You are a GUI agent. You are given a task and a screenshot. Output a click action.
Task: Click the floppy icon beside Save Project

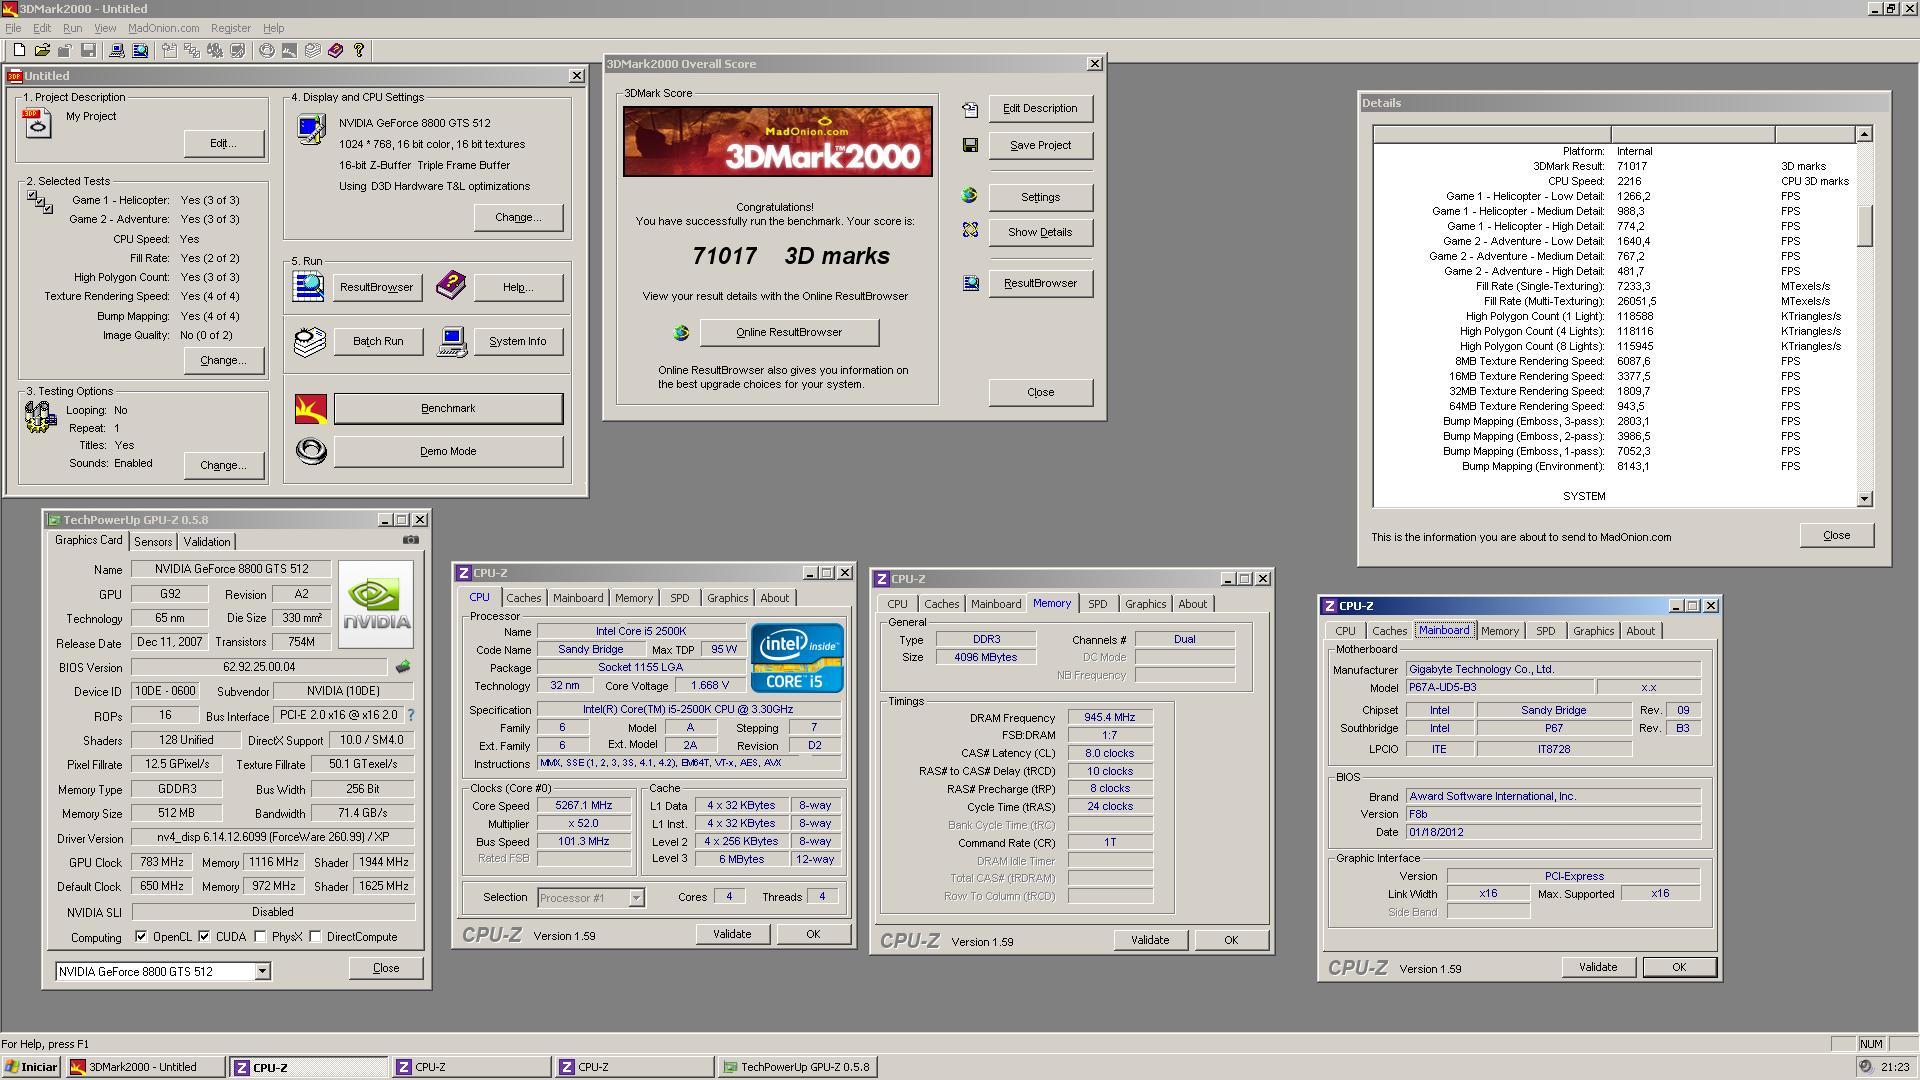tap(970, 145)
